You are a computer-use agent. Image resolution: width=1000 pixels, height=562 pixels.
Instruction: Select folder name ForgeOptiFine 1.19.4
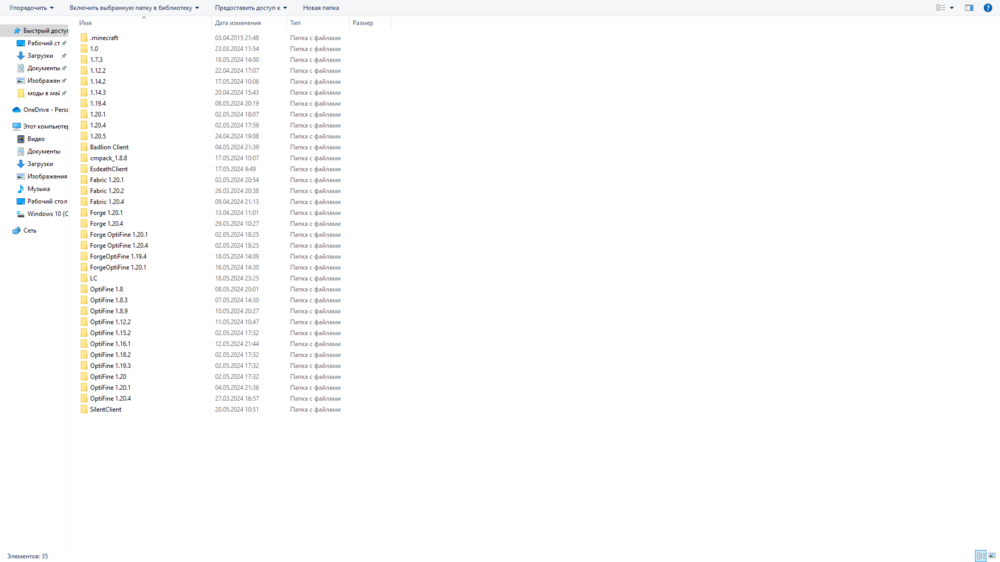[x=118, y=256]
